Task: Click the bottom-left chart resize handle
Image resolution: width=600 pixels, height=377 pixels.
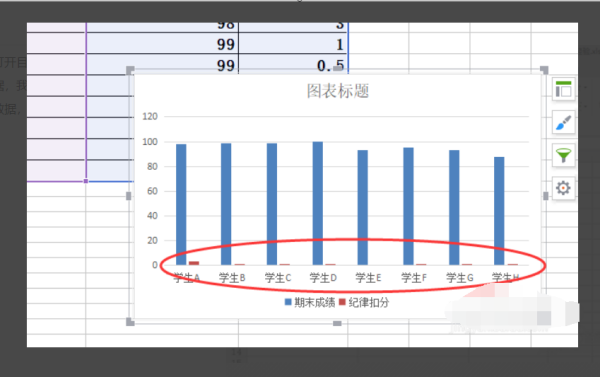Action: [x=130, y=322]
